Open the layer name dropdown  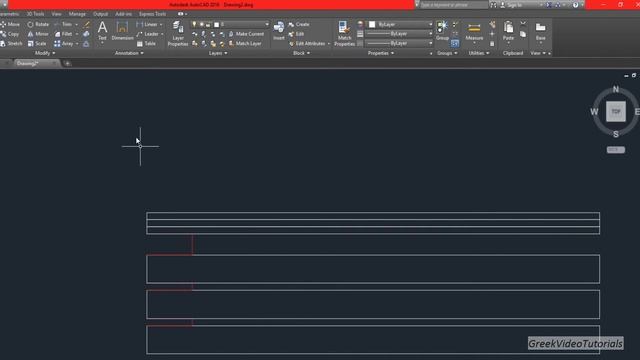point(267,24)
